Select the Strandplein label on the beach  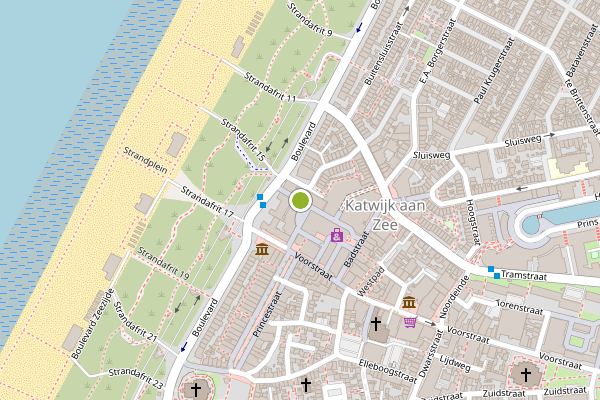(145, 160)
